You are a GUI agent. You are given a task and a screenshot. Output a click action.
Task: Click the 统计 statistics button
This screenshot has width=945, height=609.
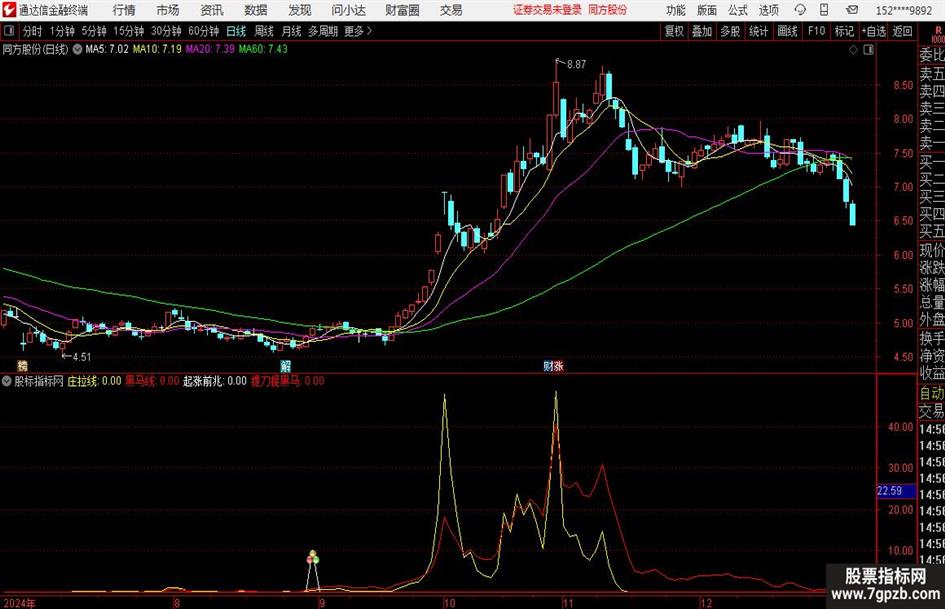pos(758,31)
